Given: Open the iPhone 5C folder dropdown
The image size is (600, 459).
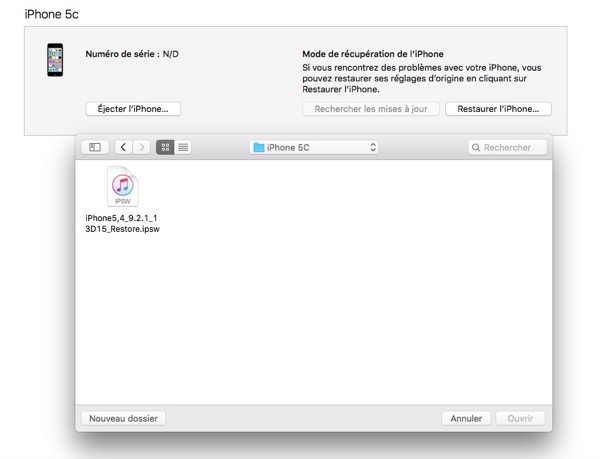Looking at the screenshot, I should point(314,147).
